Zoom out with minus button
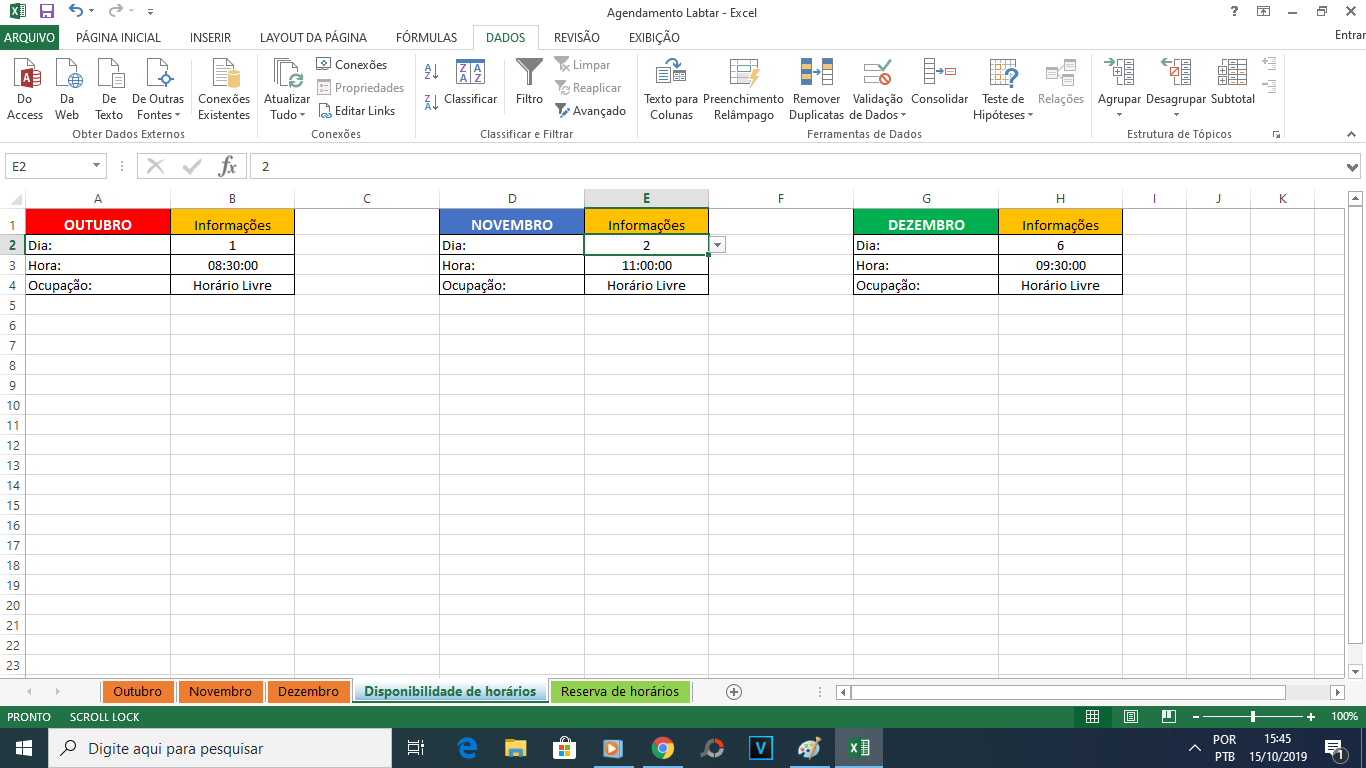 [x=1194, y=717]
